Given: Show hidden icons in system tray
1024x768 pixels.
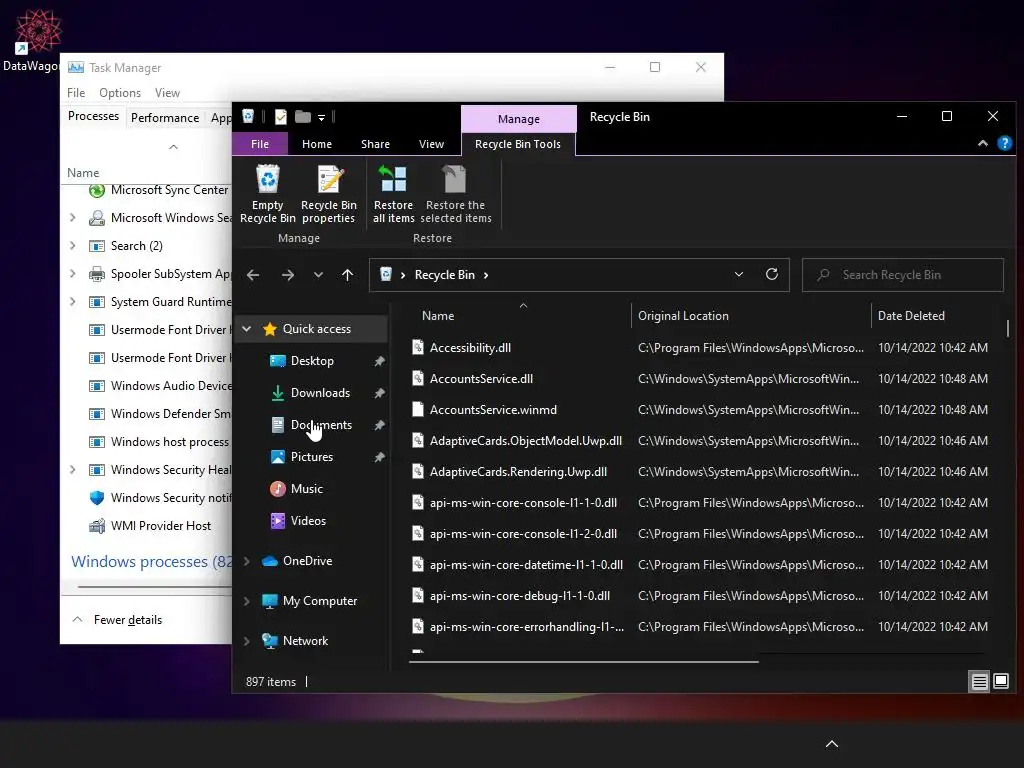Looking at the screenshot, I should (x=832, y=744).
